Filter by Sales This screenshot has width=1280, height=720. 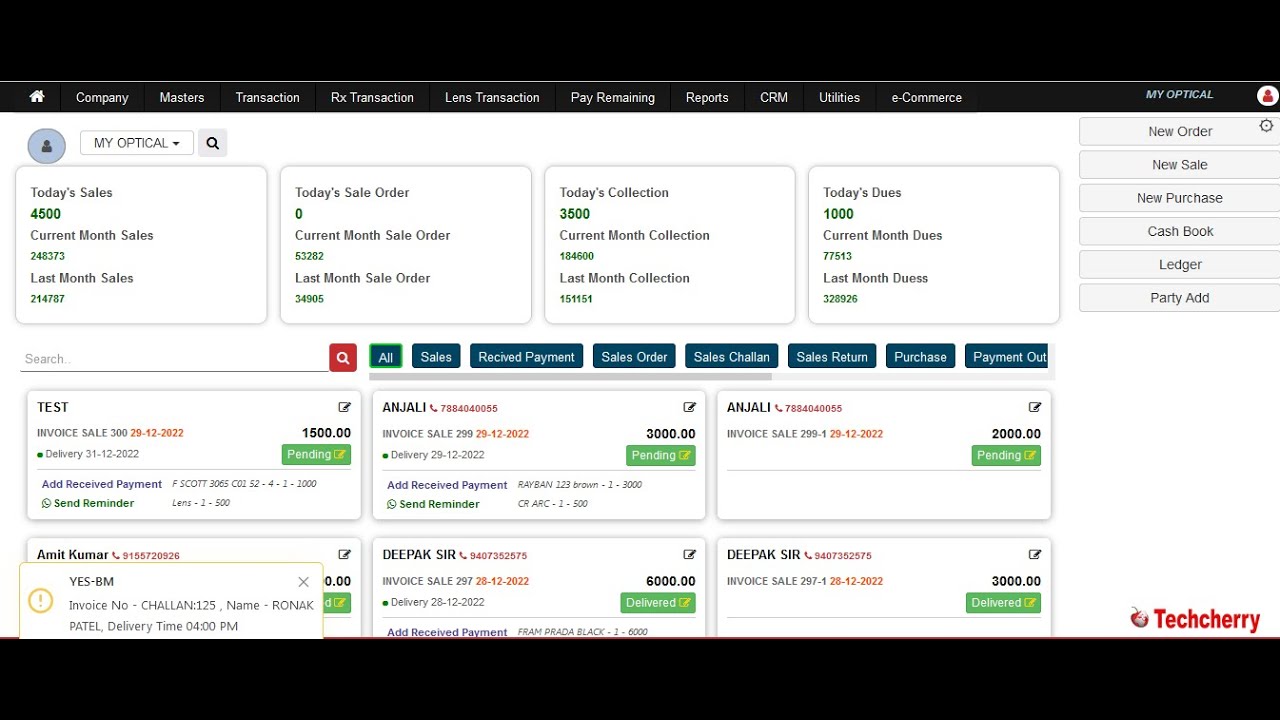point(436,357)
